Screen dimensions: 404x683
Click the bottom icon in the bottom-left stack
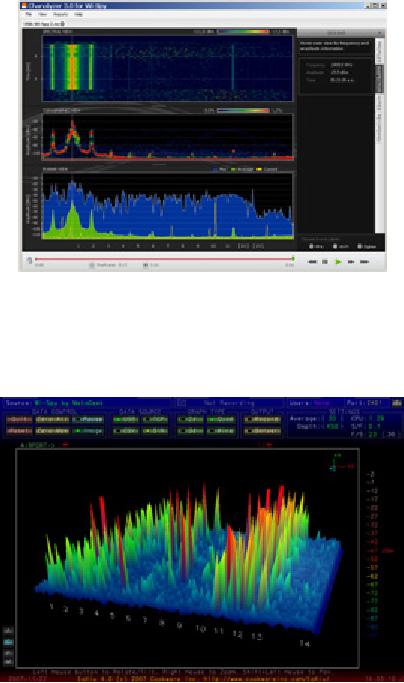click(8, 663)
